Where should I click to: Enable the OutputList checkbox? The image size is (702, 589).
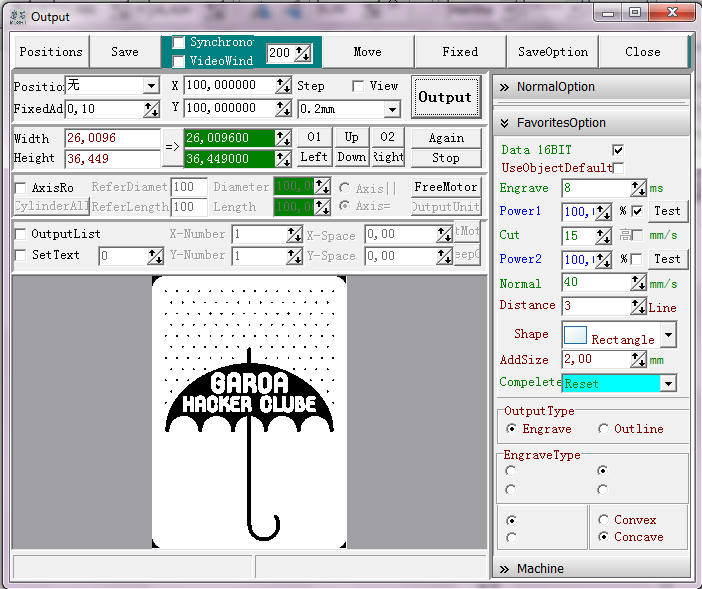[21, 234]
